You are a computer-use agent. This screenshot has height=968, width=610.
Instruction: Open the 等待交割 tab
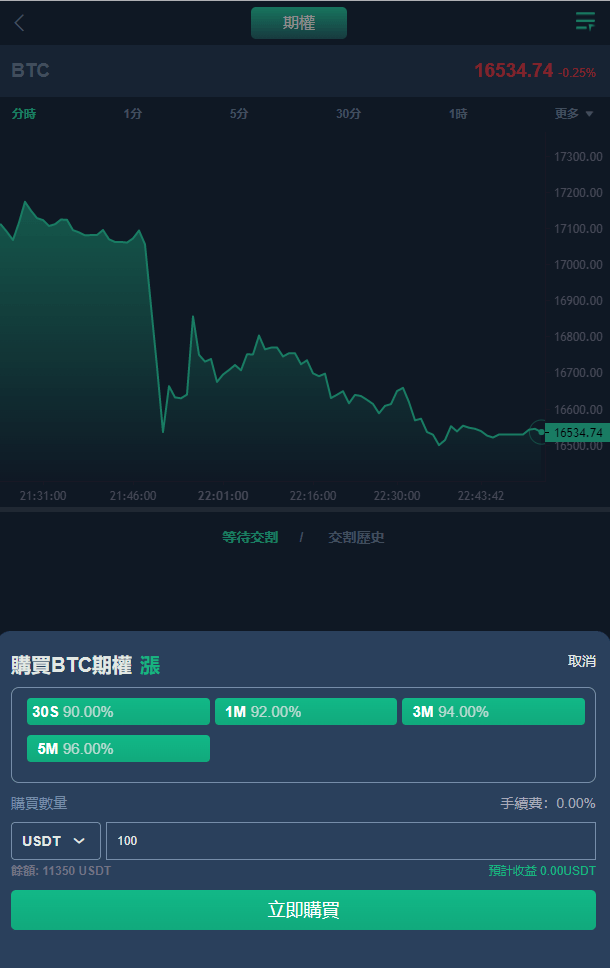pos(250,537)
